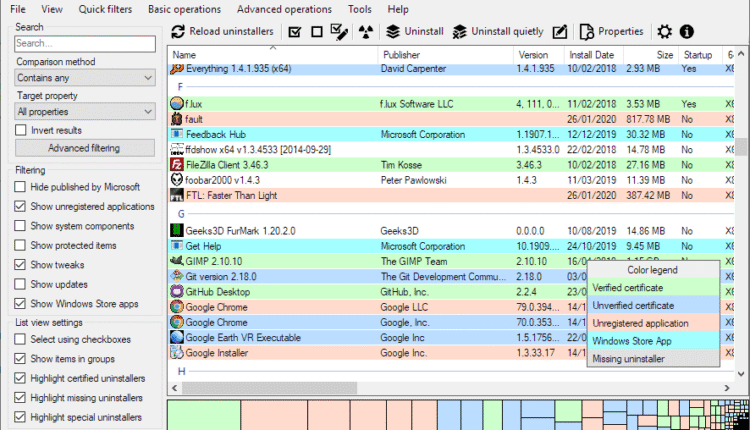Click the Everything 1.4.1.935 icon
Image resolution: width=750 pixels, height=430 pixels.
point(177,68)
